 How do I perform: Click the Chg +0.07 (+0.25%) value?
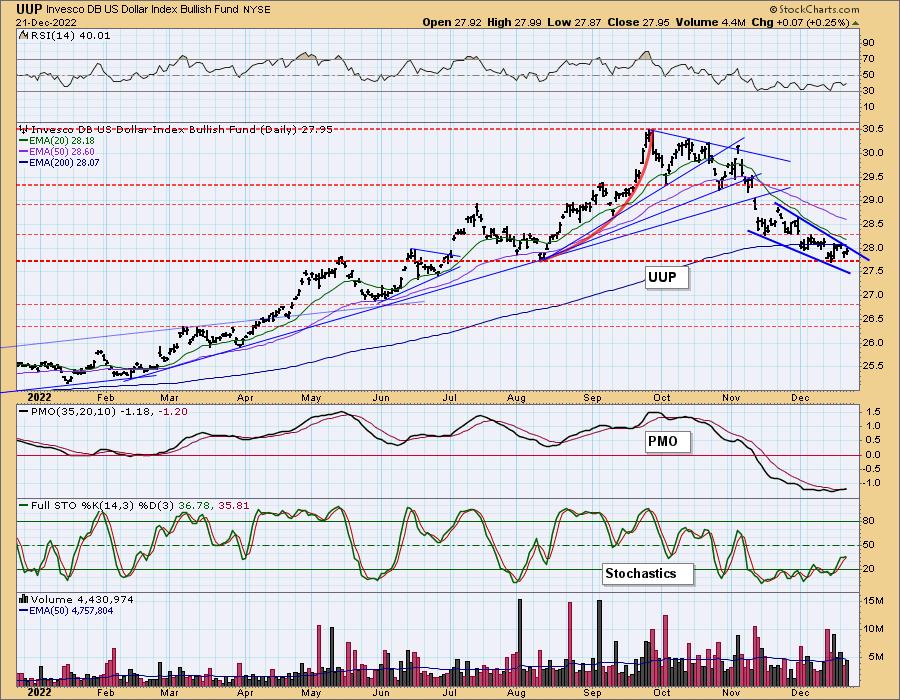click(800, 22)
